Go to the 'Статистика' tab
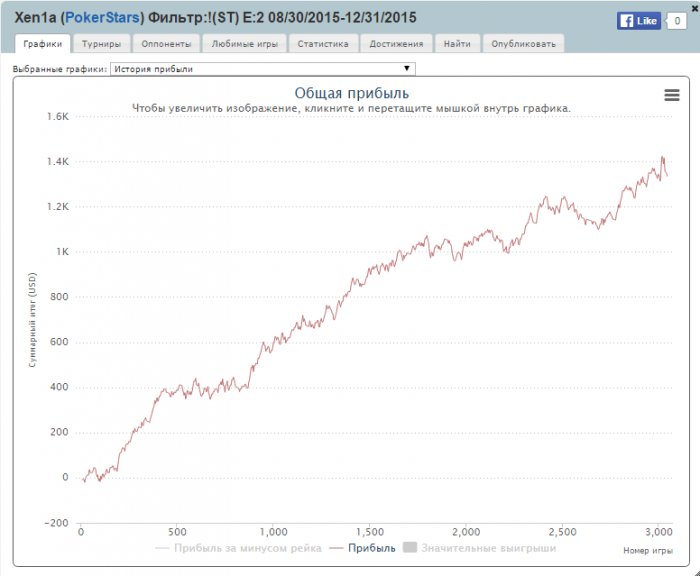Image resolution: width=700 pixels, height=576 pixels. point(322,44)
